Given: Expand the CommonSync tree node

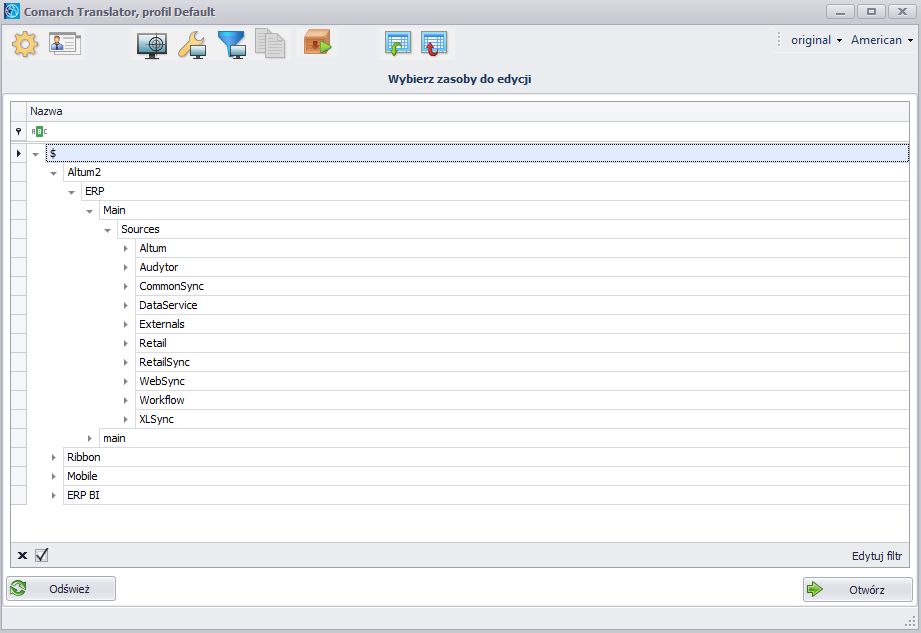Looking at the screenshot, I should 126,287.
